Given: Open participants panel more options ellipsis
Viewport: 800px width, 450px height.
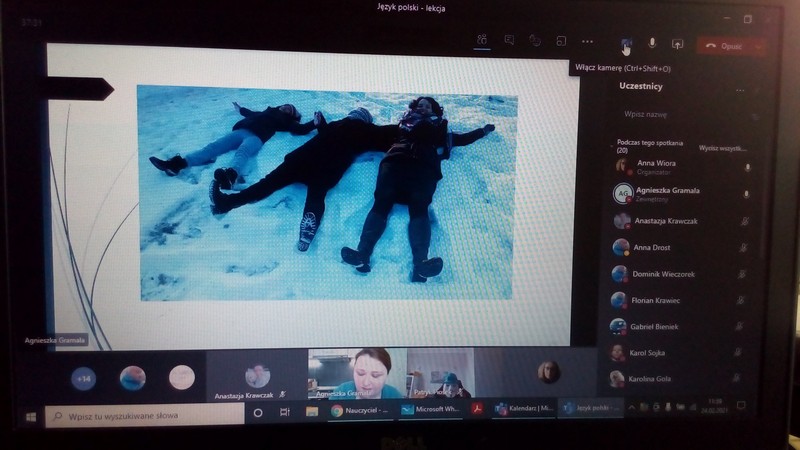Looking at the screenshot, I should click(x=740, y=89).
